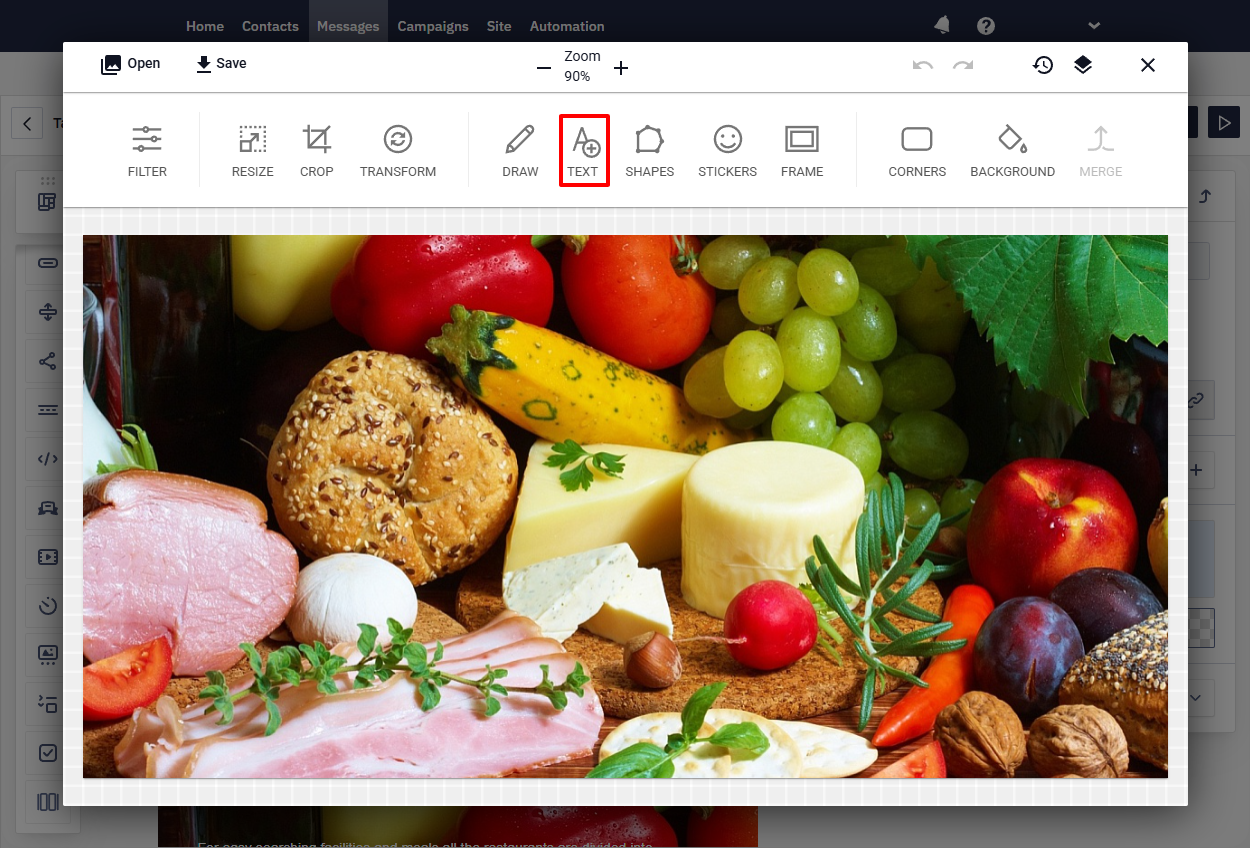Screen dimensions: 1250x848
Task: Open the editing history panel
Action: point(1043,65)
